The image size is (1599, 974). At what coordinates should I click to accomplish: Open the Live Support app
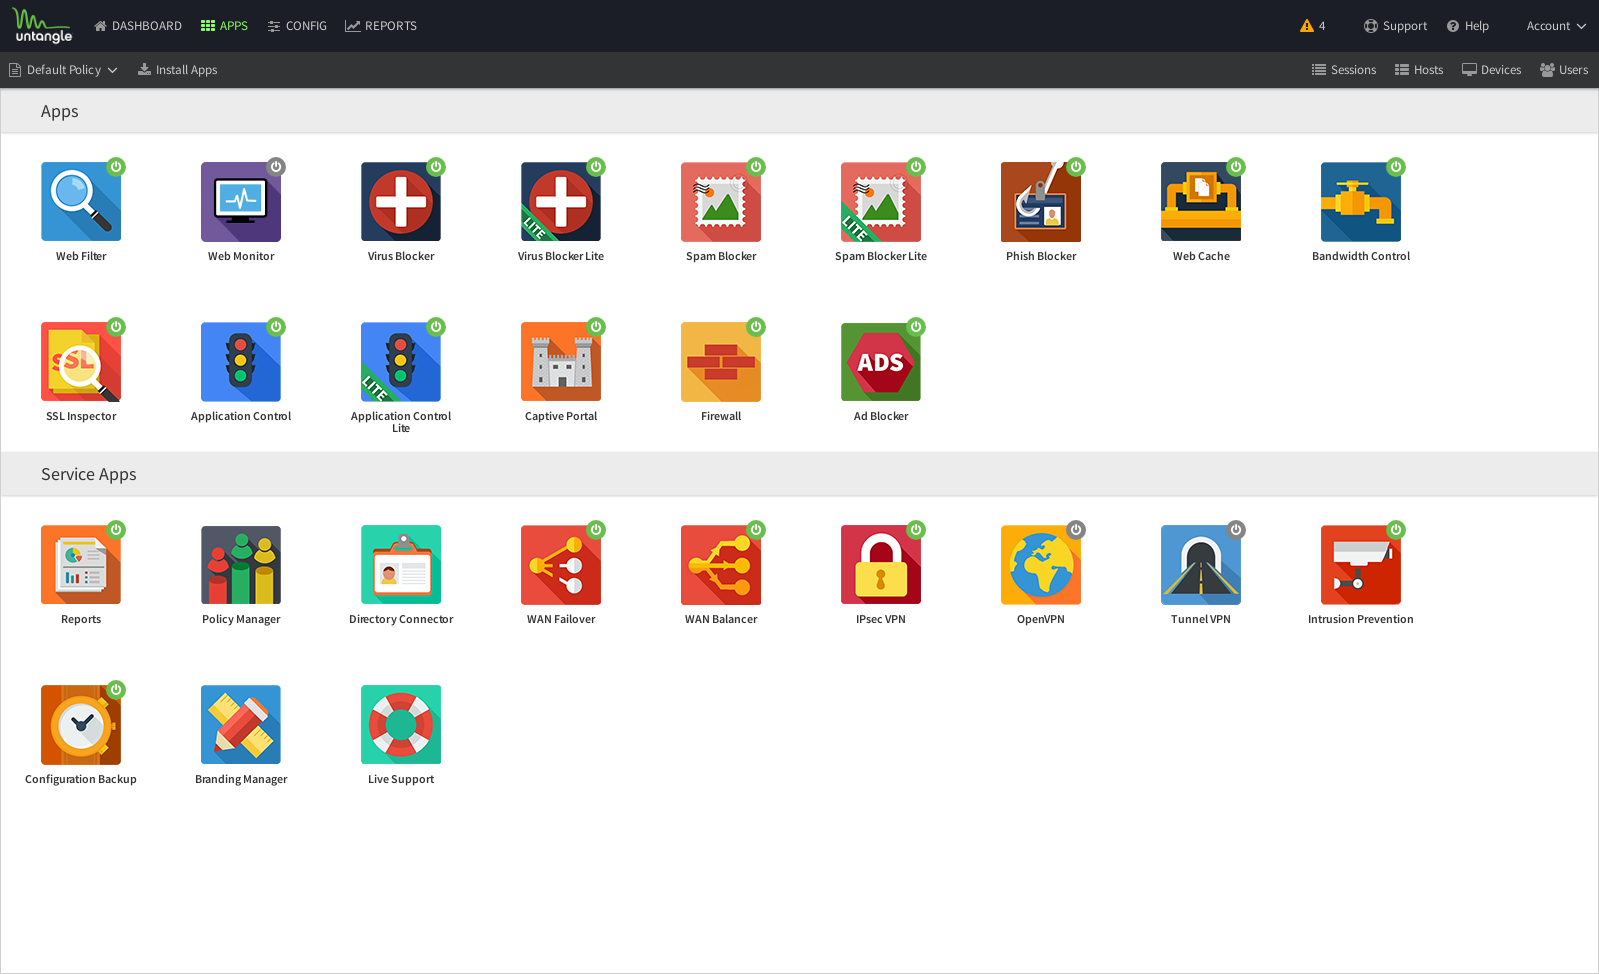[401, 725]
